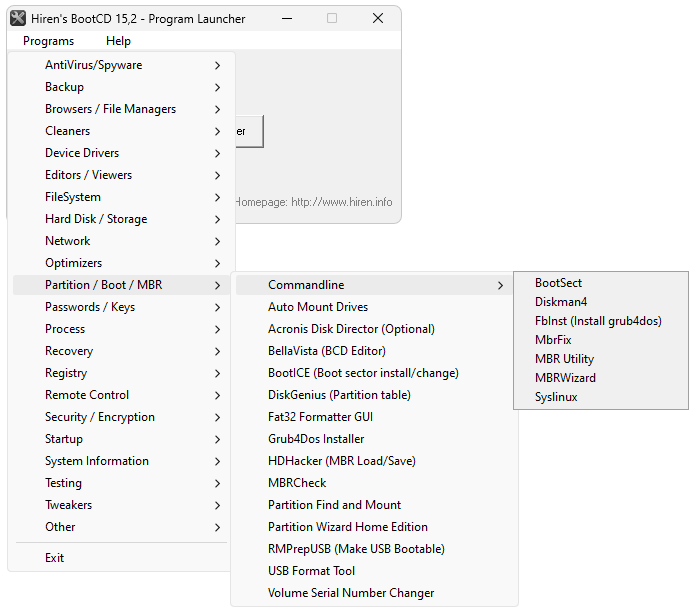Click the partially hidden launcher button

[249, 131]
